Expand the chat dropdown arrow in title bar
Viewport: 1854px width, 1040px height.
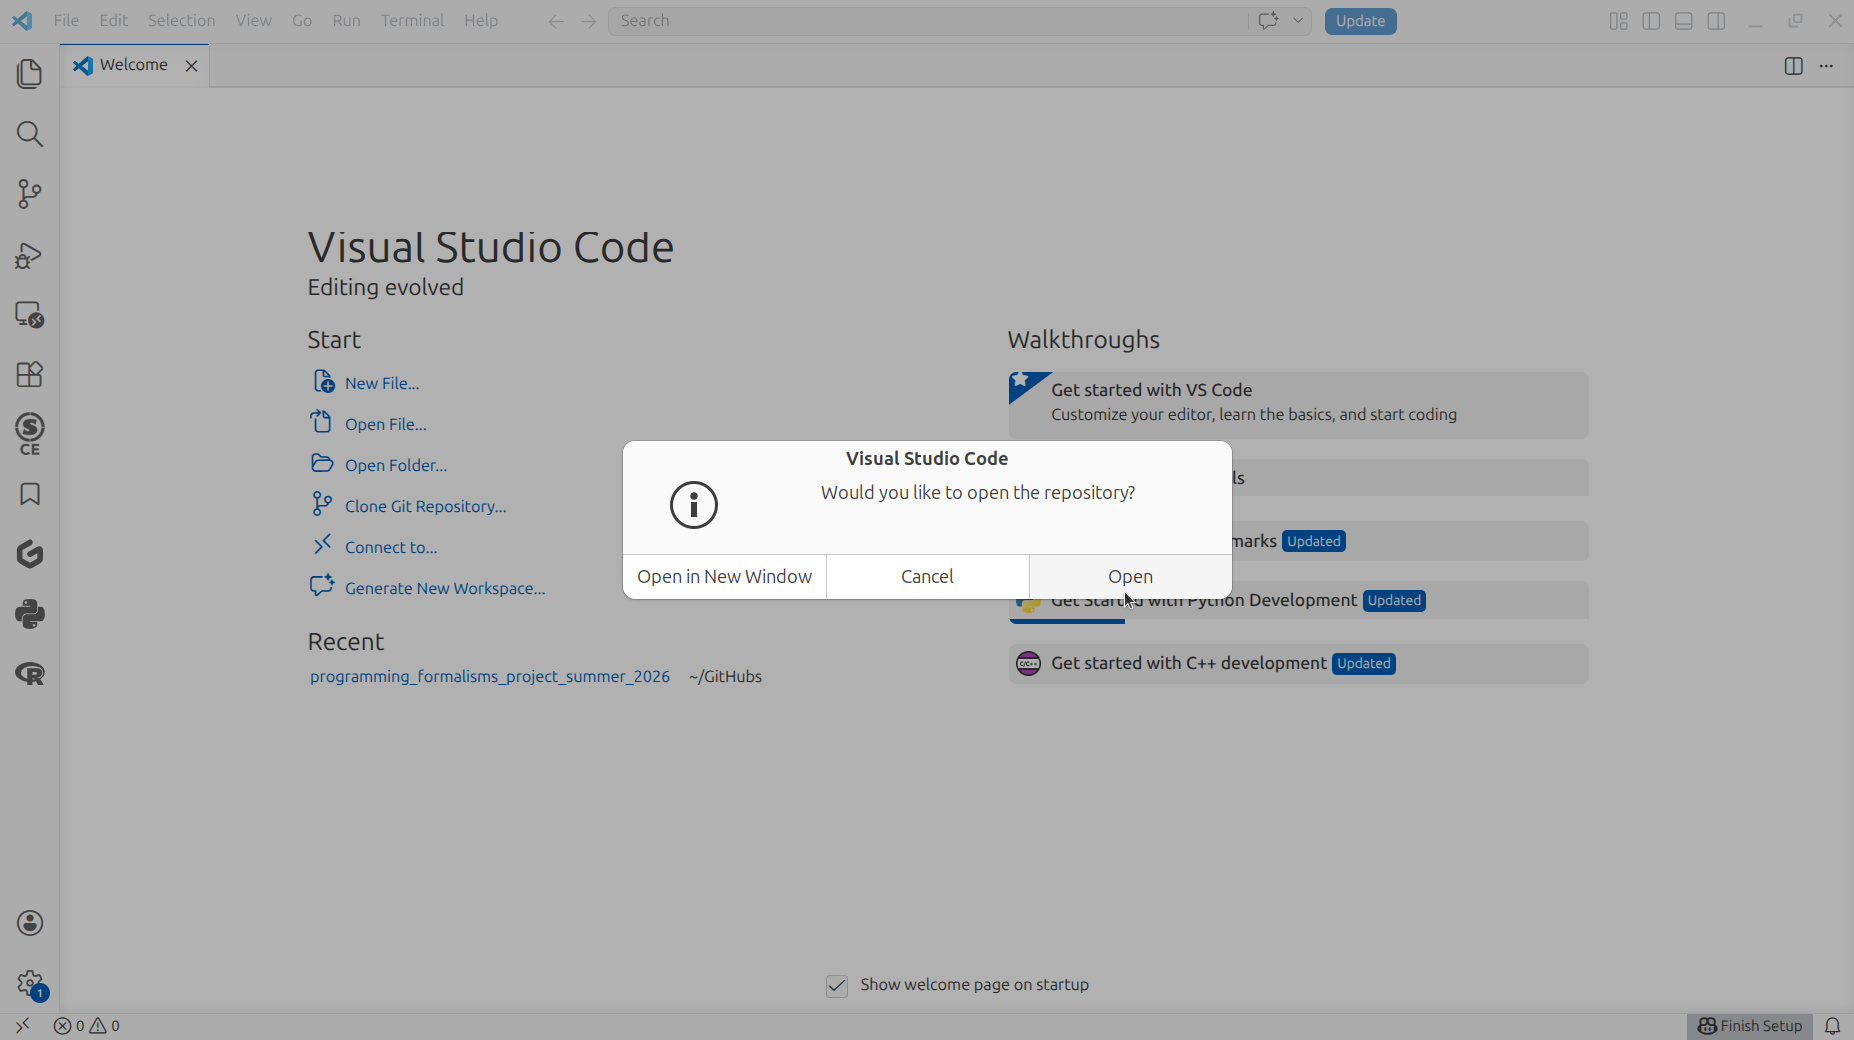coord(1298,21)
